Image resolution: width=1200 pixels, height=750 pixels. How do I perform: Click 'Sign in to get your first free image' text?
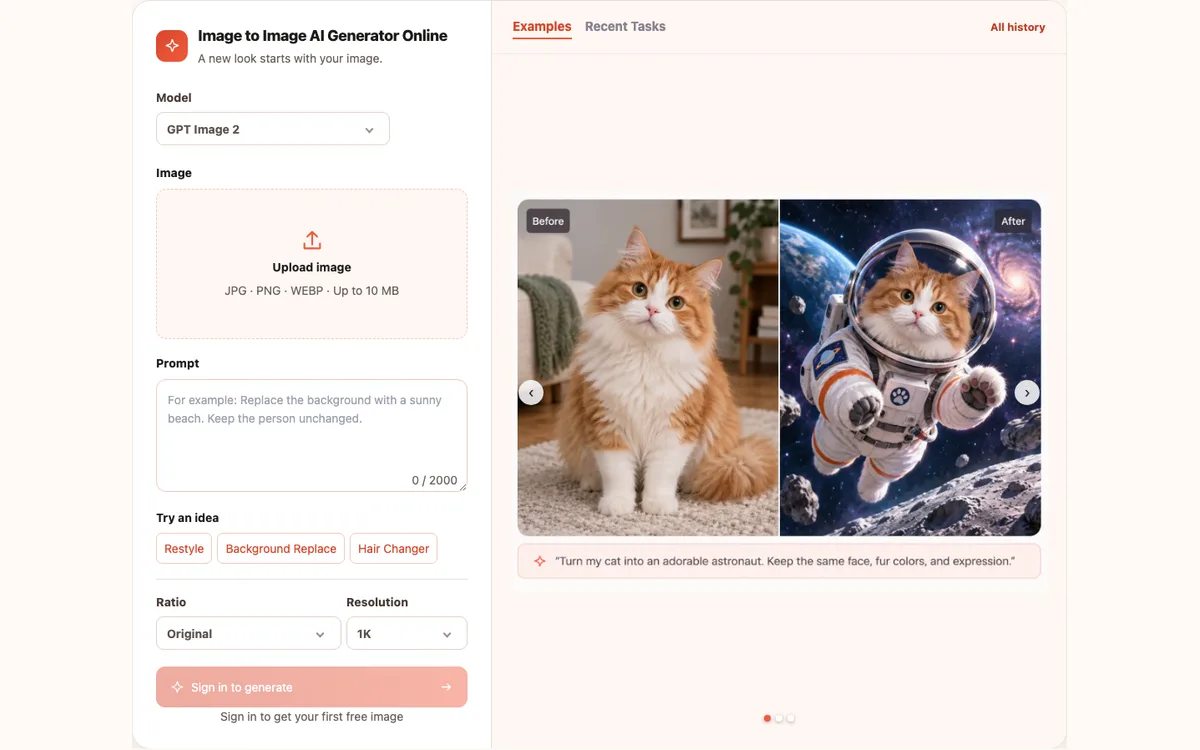[312, 717]
